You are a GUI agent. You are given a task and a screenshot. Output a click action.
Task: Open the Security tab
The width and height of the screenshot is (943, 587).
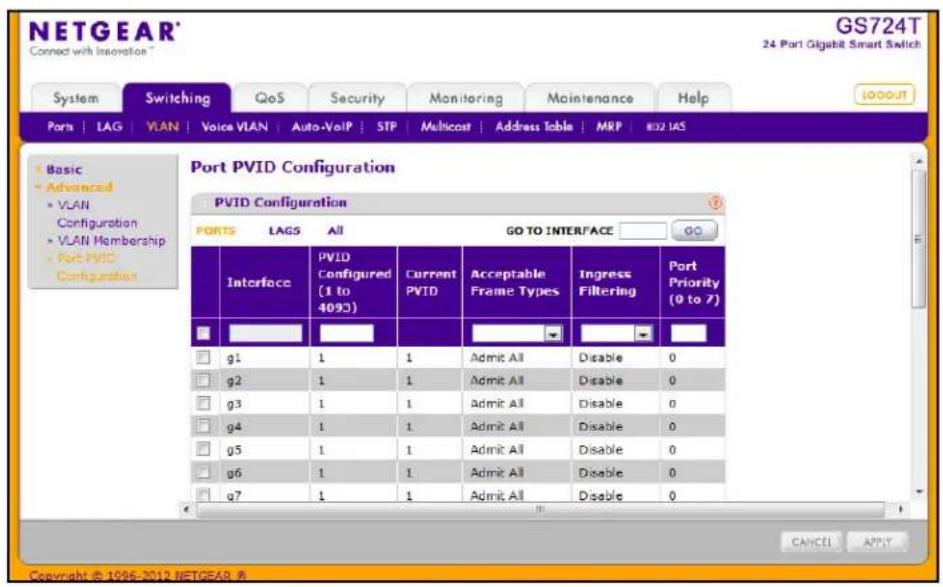tap(357, 98)
